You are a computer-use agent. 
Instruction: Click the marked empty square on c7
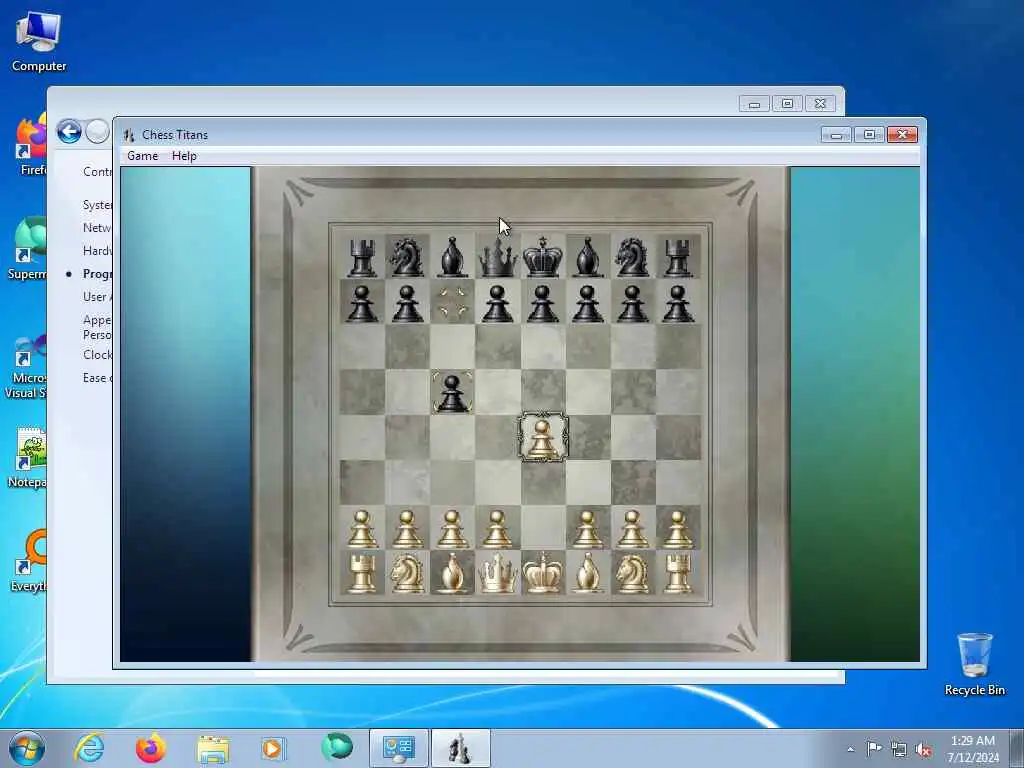click(452, 302)
